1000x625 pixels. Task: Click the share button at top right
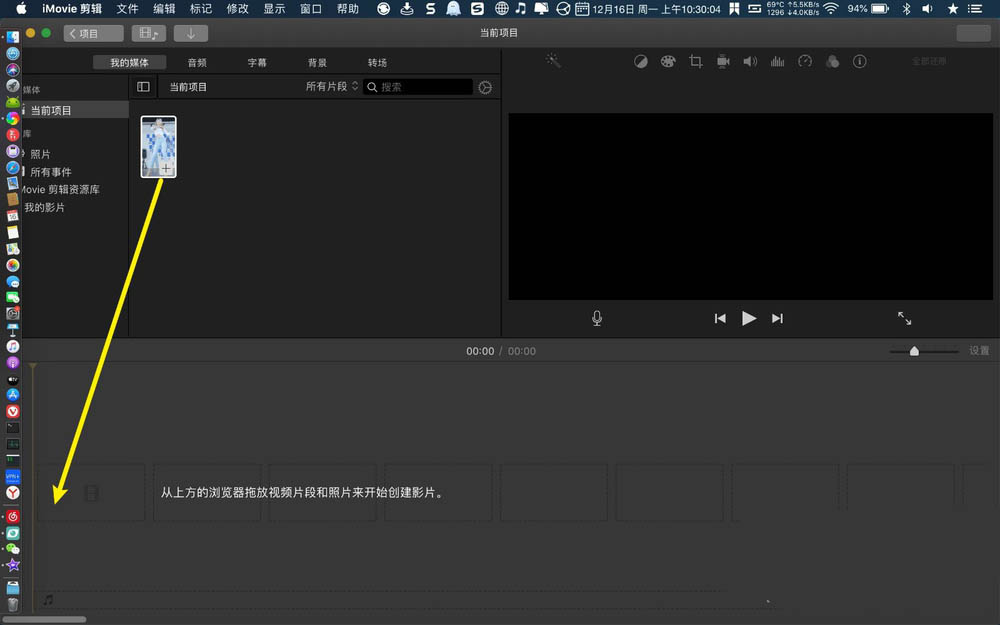pyautogui.click(x=973, y=33)
